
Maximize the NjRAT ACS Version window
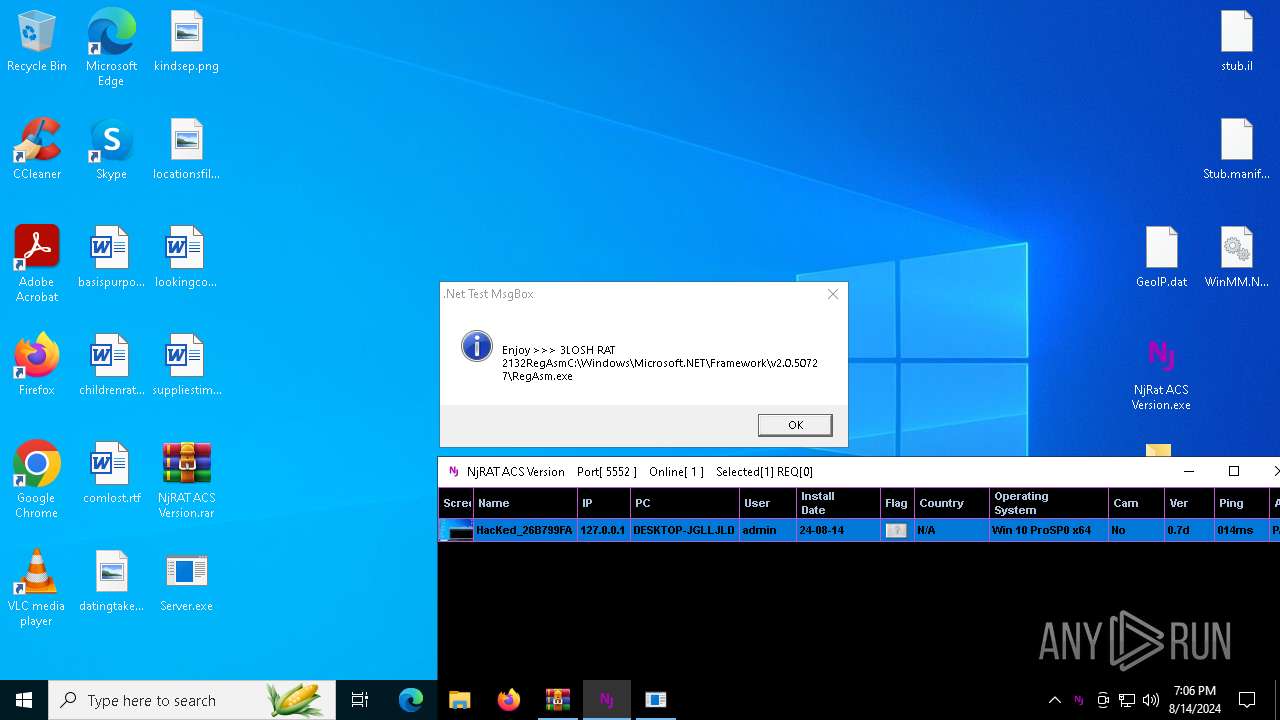click(x=1234, y=471)
